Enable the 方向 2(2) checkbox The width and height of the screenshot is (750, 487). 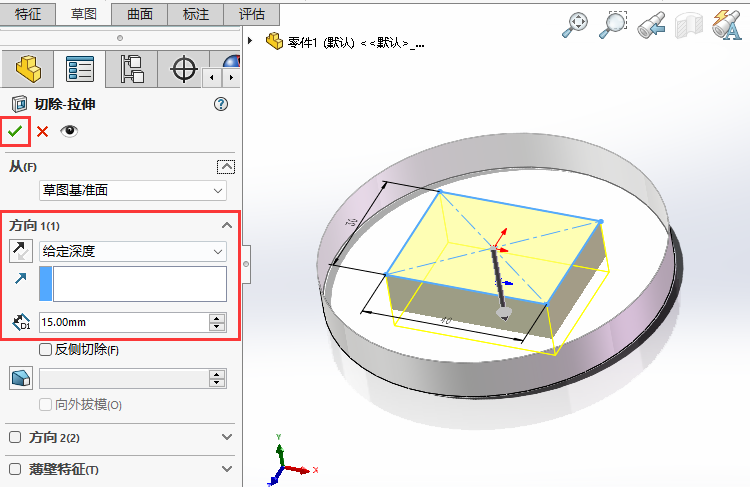[15, 437]
